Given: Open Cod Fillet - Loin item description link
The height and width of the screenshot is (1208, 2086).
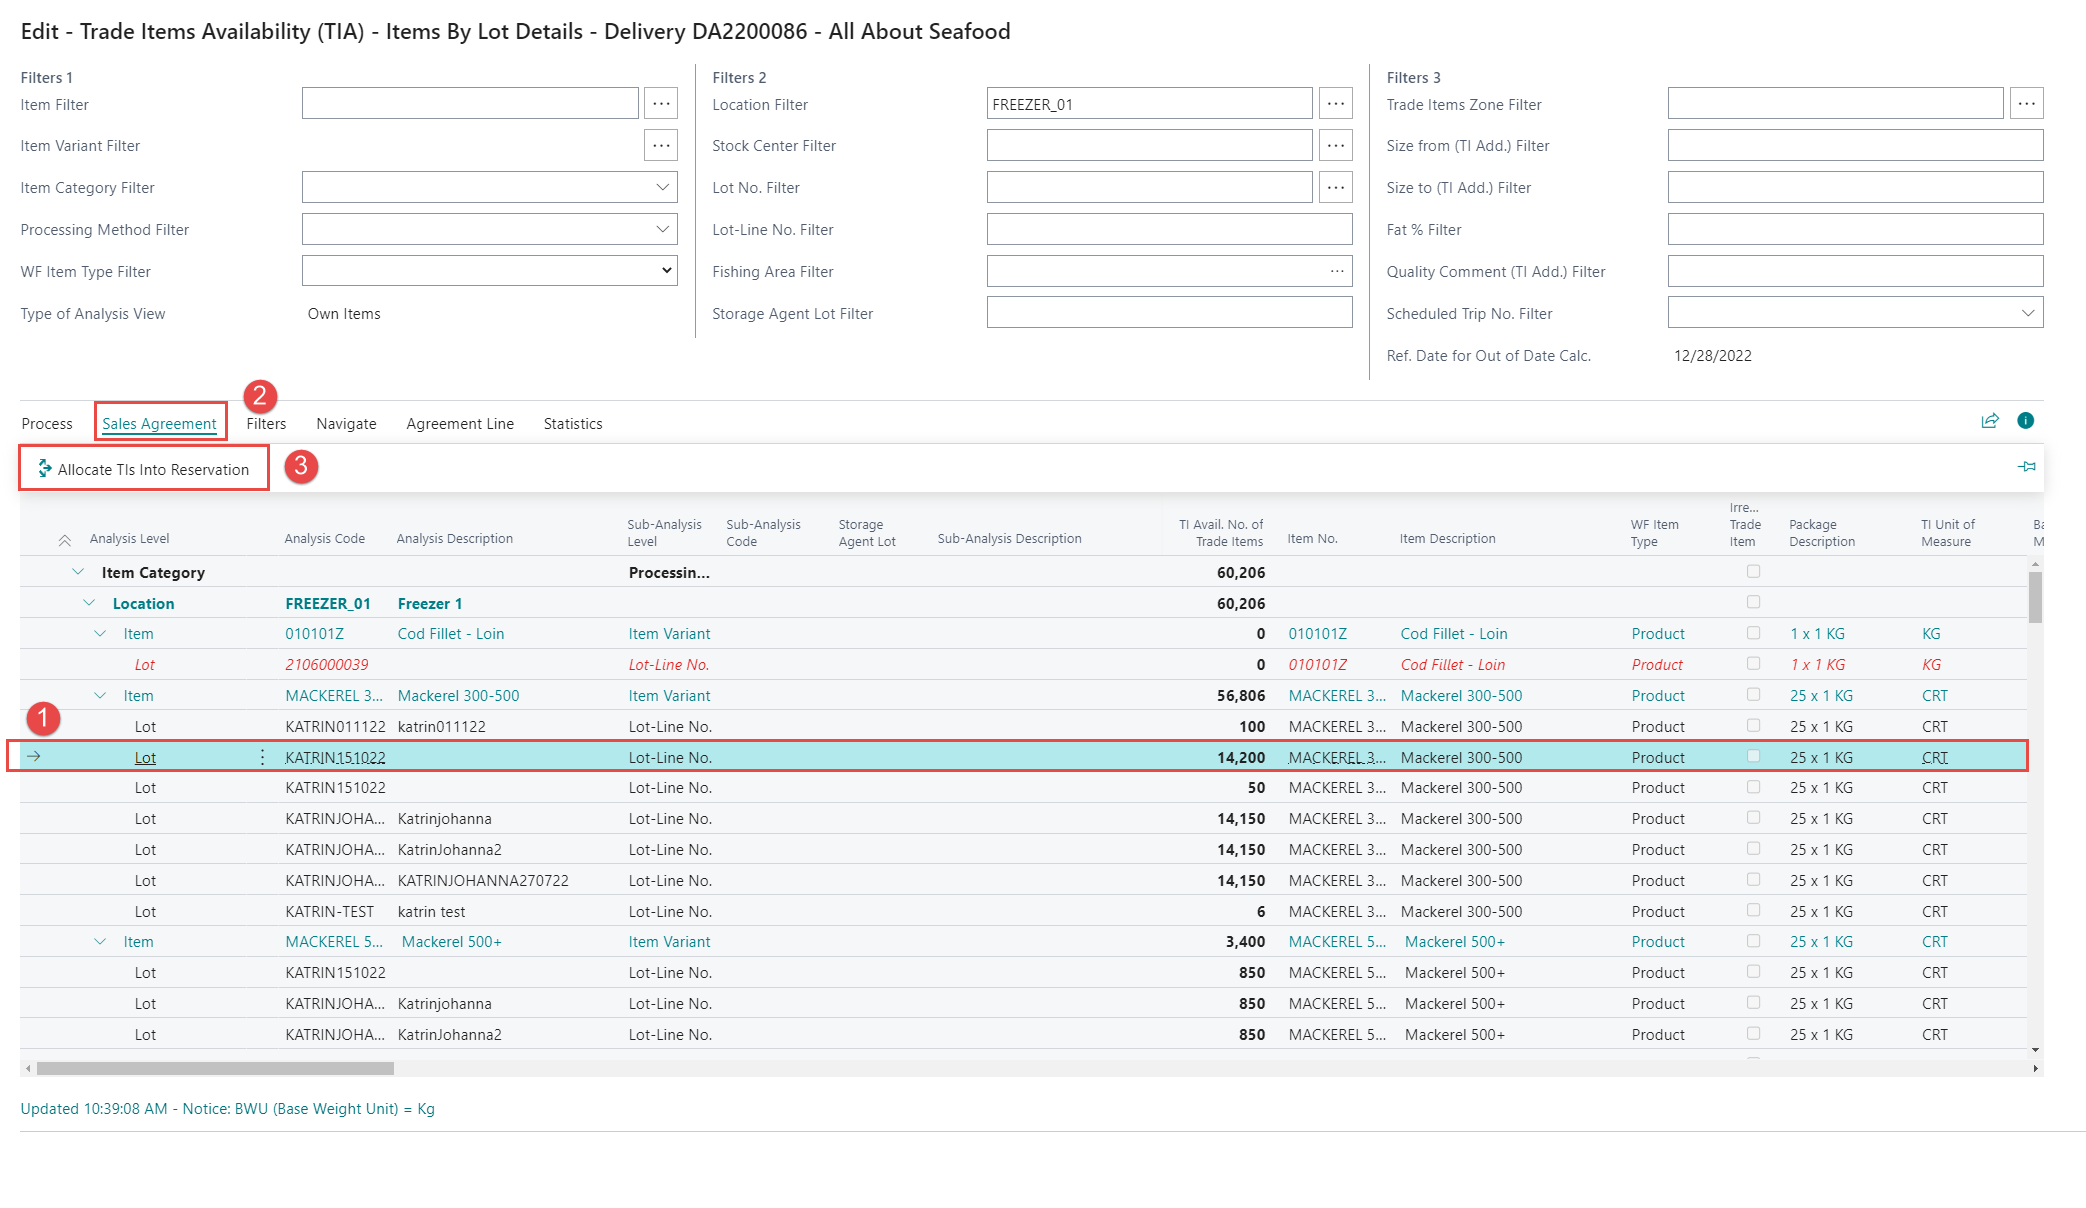Looking at the screenshot, I should (x=1453, y=634).
